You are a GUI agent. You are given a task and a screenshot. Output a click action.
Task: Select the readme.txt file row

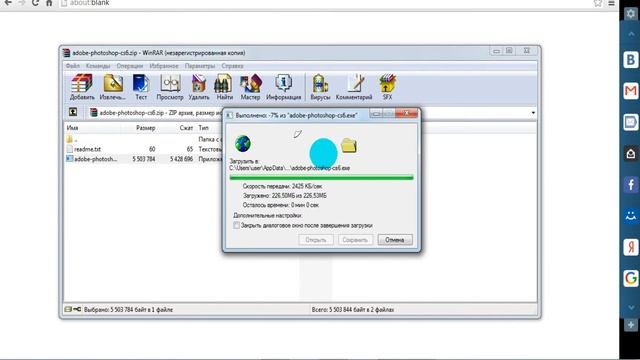tap(143, 149)
